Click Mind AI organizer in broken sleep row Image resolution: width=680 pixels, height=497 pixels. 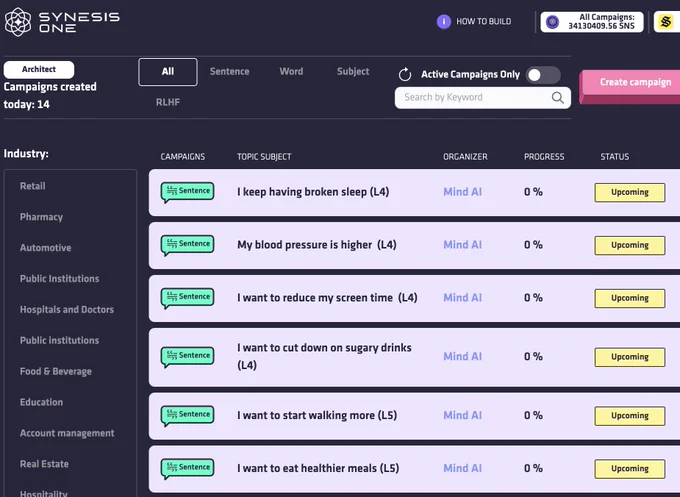click(x=462, y=192)
